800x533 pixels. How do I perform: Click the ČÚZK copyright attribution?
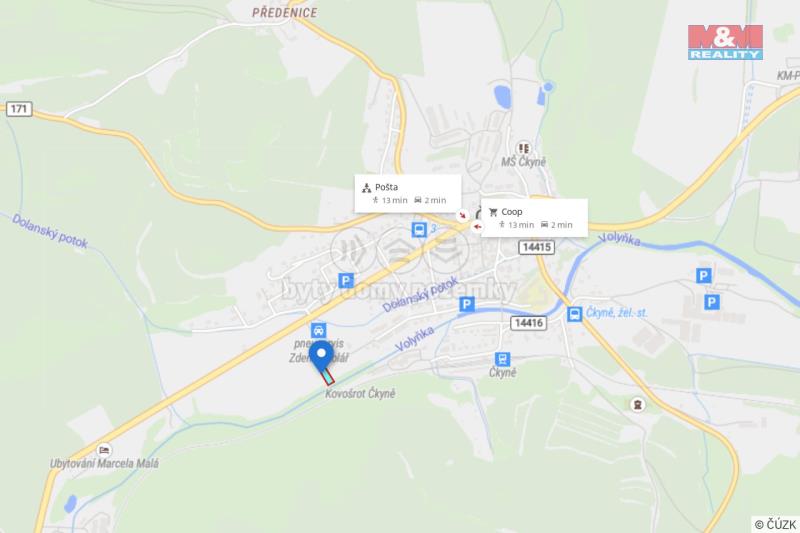click(776, 524)
